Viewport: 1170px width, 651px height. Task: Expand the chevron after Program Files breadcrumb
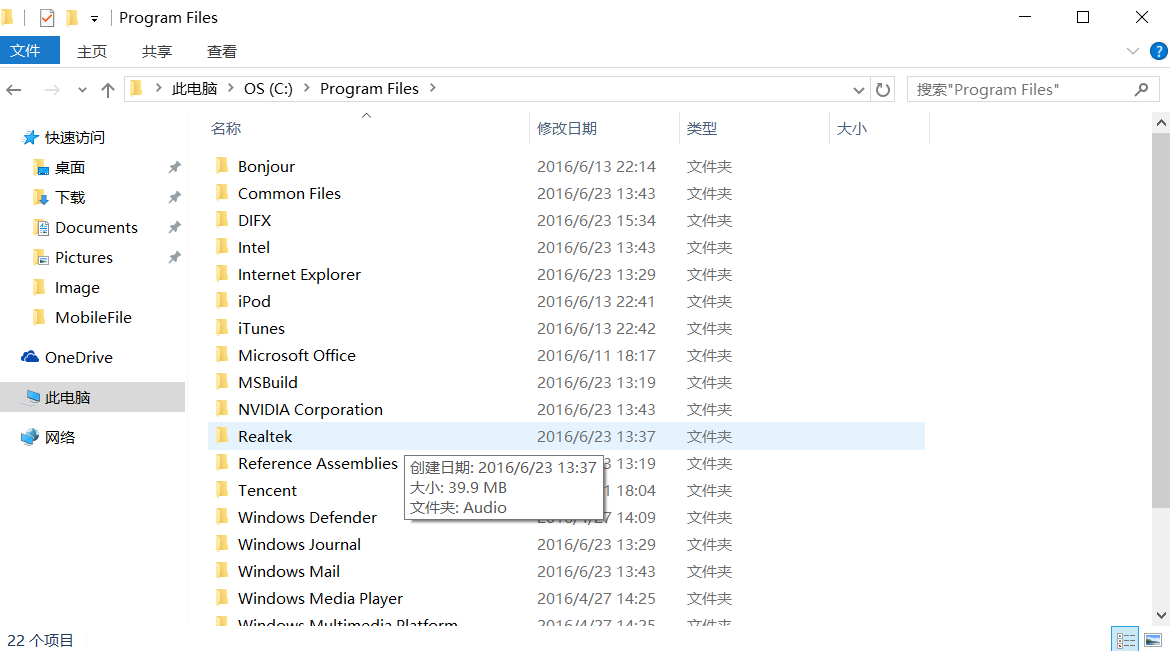tap(432, 89)
